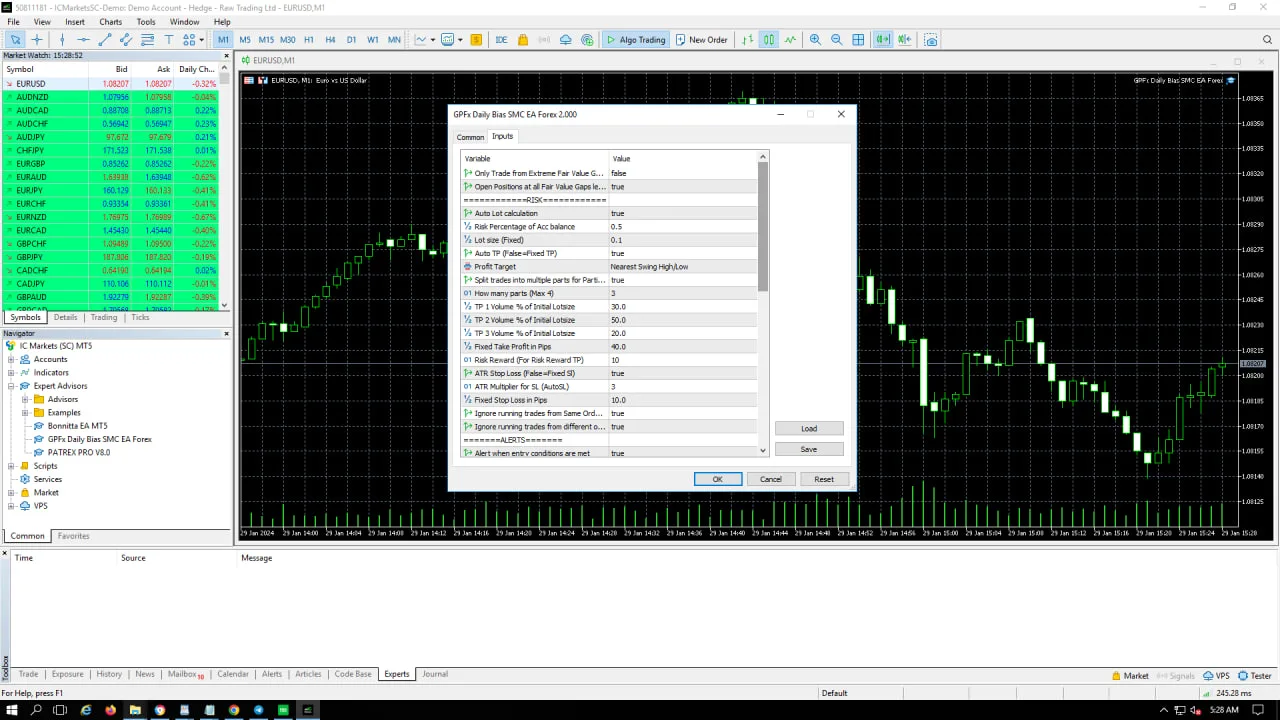Expand the Market node in Navigator
This screenshot has height=720, width=1280.
(12, 492)
